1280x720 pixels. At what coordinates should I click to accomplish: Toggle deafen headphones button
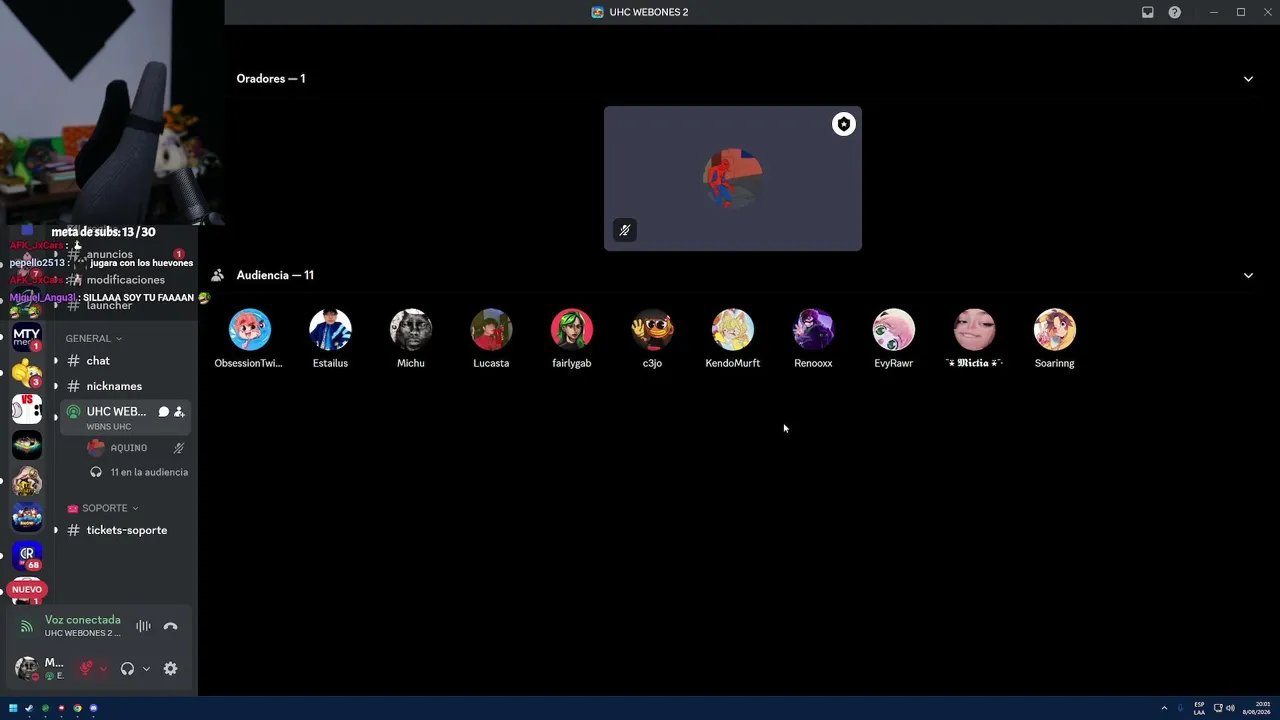127,669
